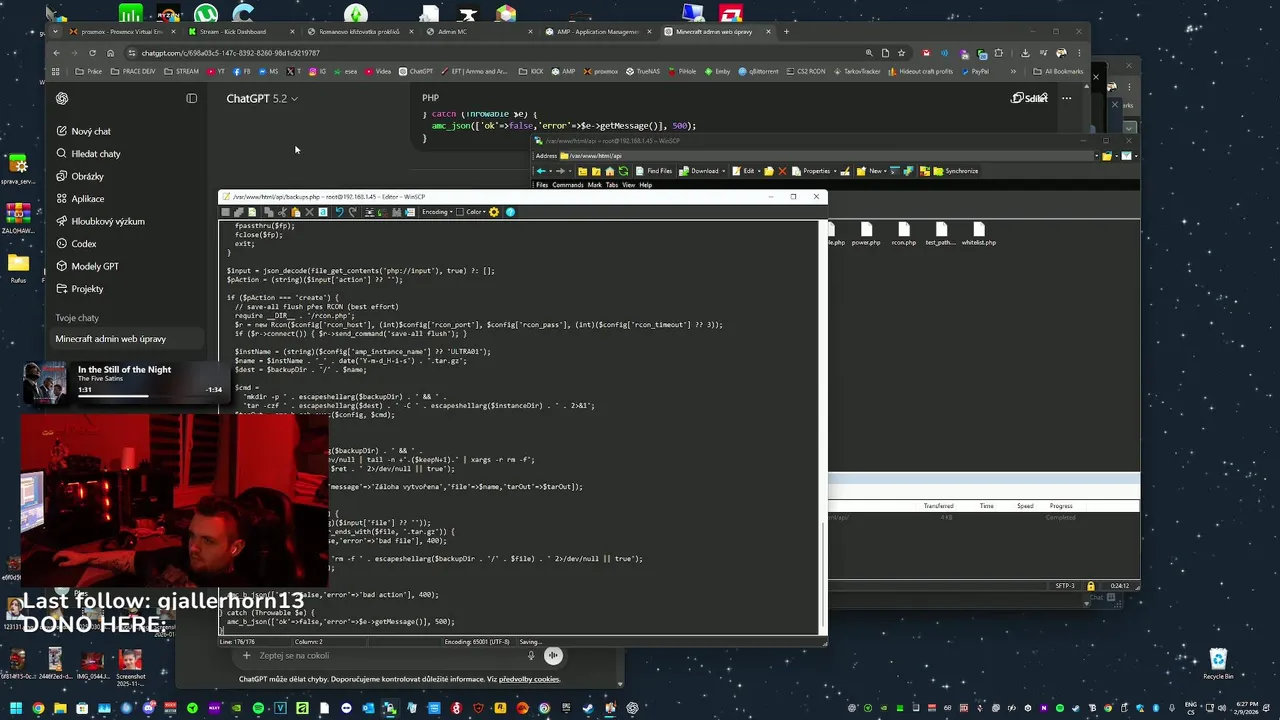Click the Sdílet share button
This screenshot has width=1280, height=720.
(x=1030, y=98)
